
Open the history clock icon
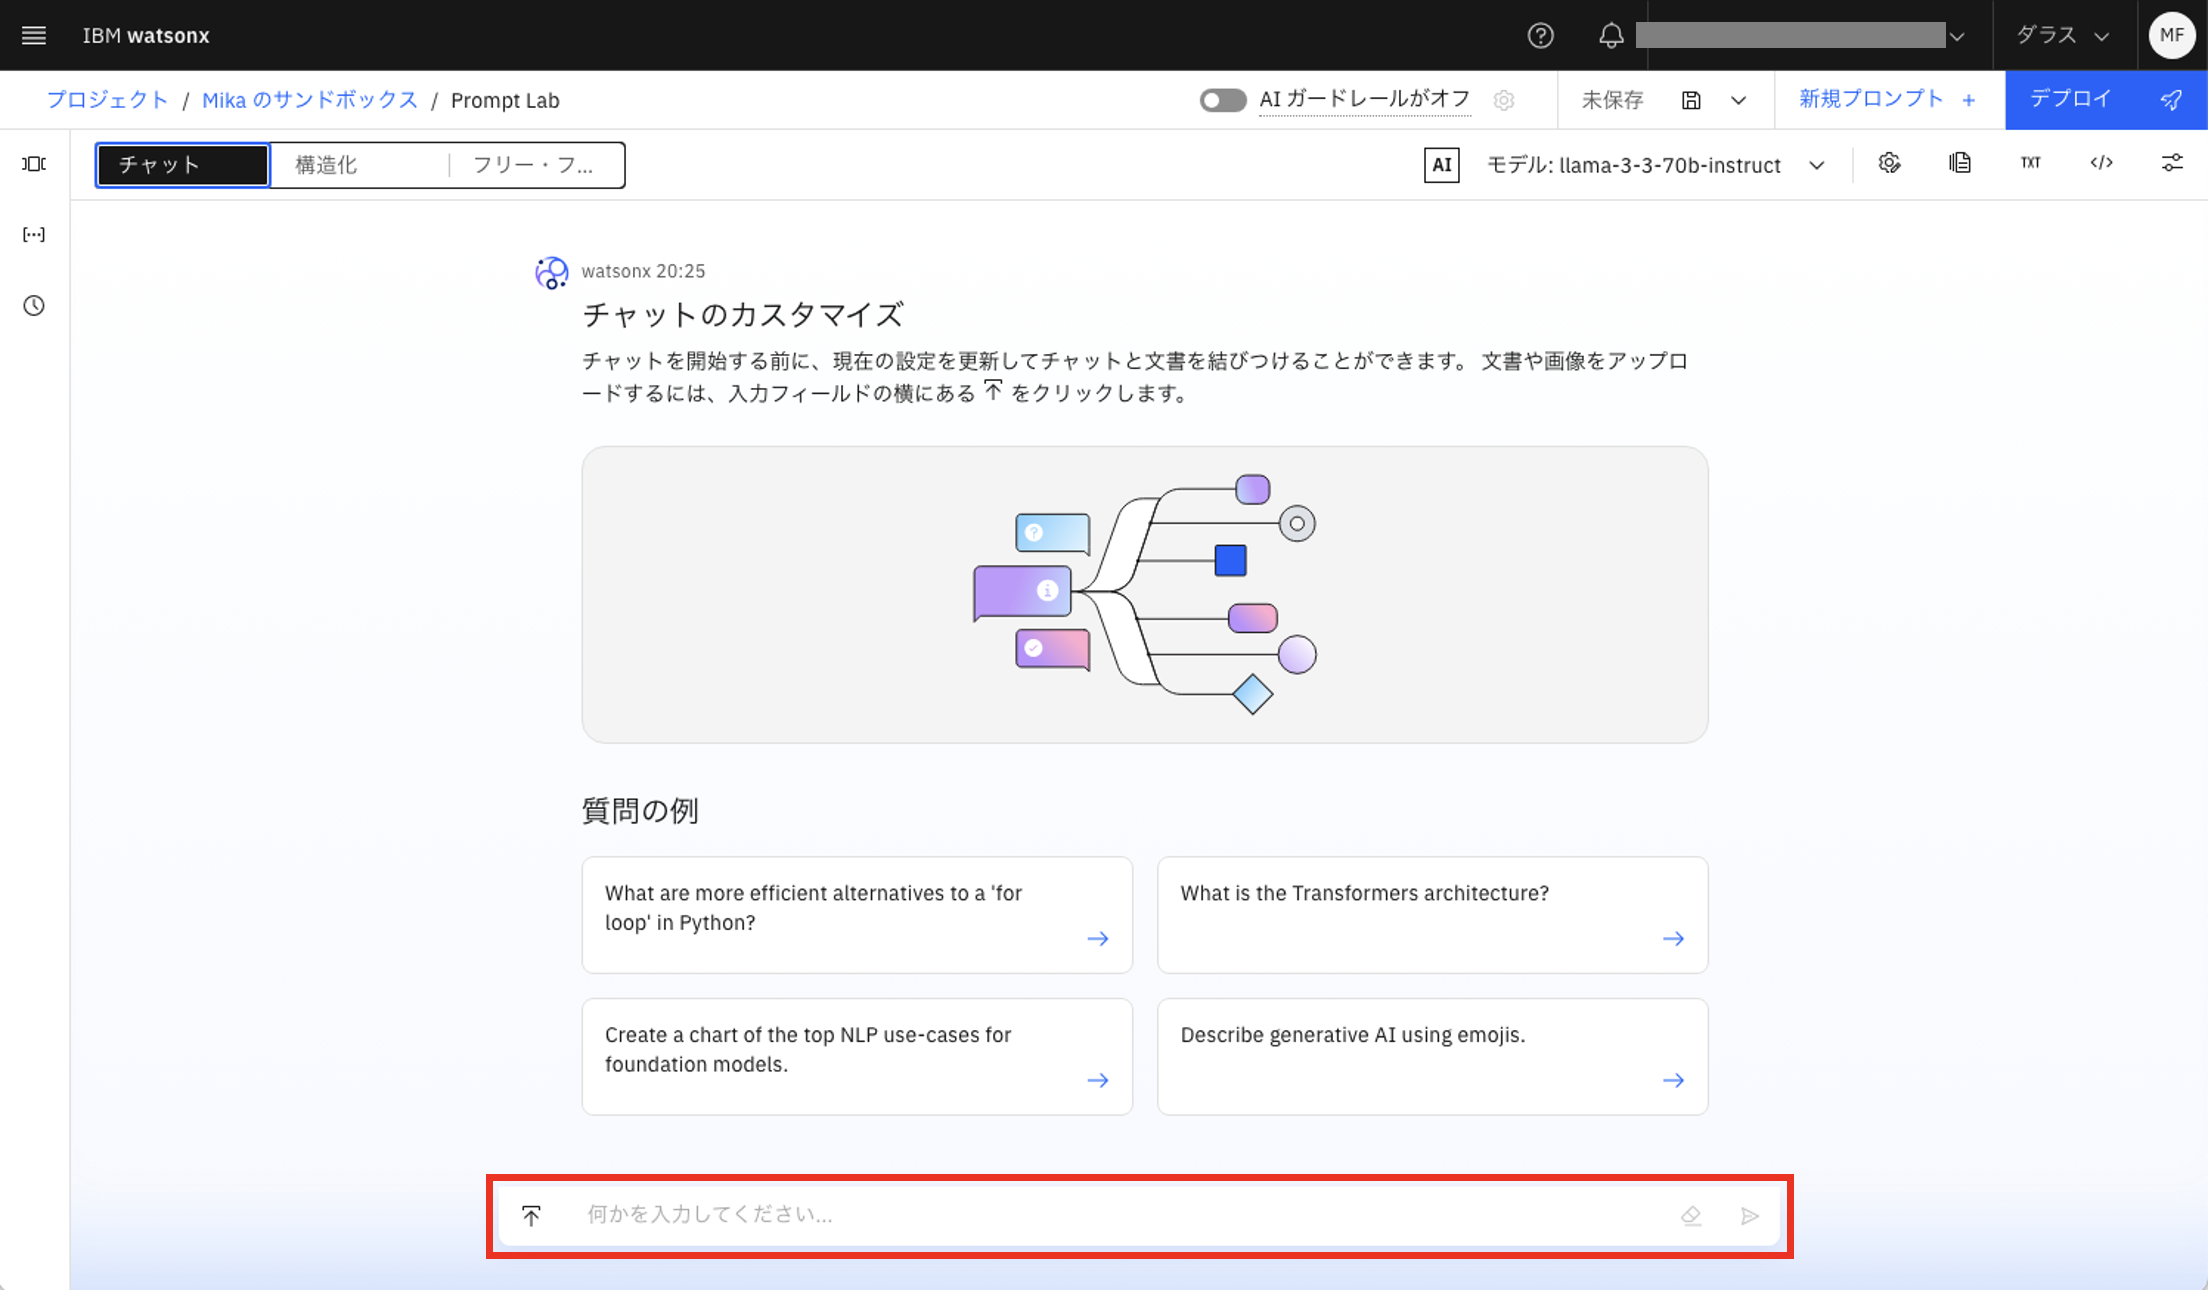click(34, 305)
